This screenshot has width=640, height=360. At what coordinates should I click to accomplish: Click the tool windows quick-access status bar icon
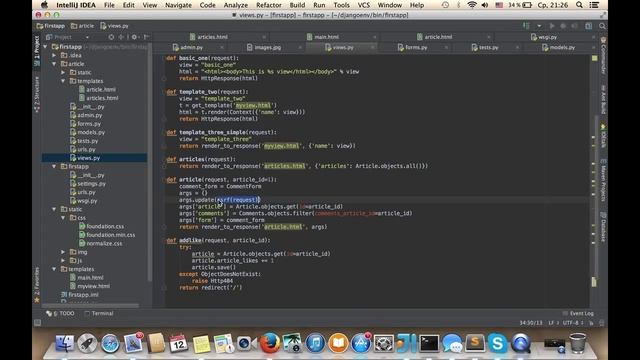pos(37,323)
